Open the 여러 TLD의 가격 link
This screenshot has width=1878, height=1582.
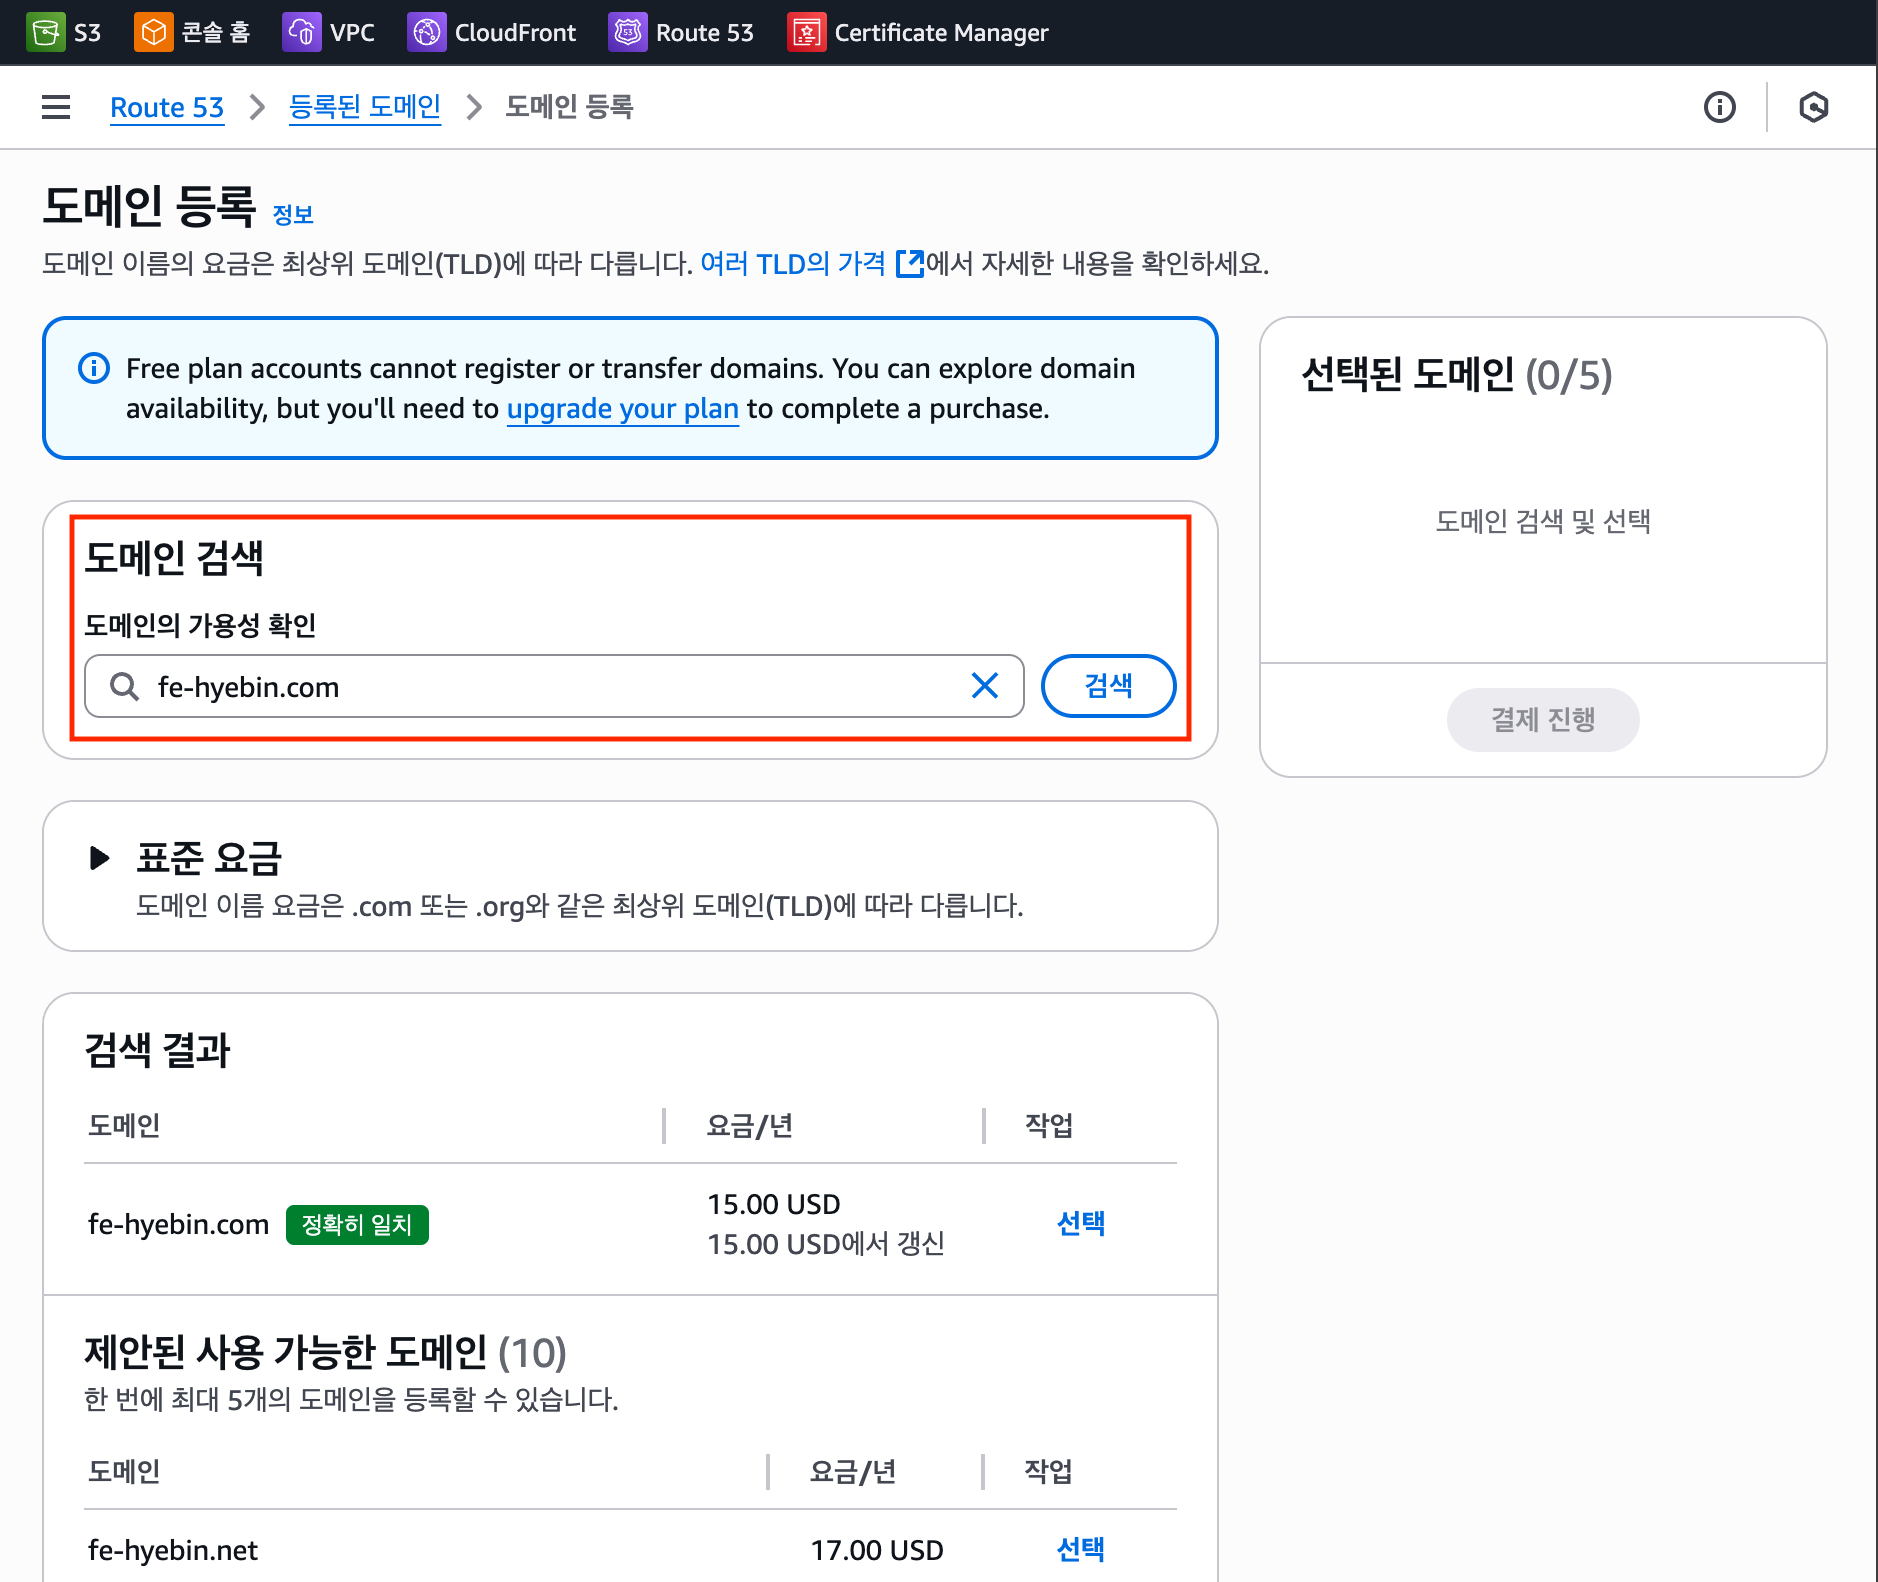(792, 264)
